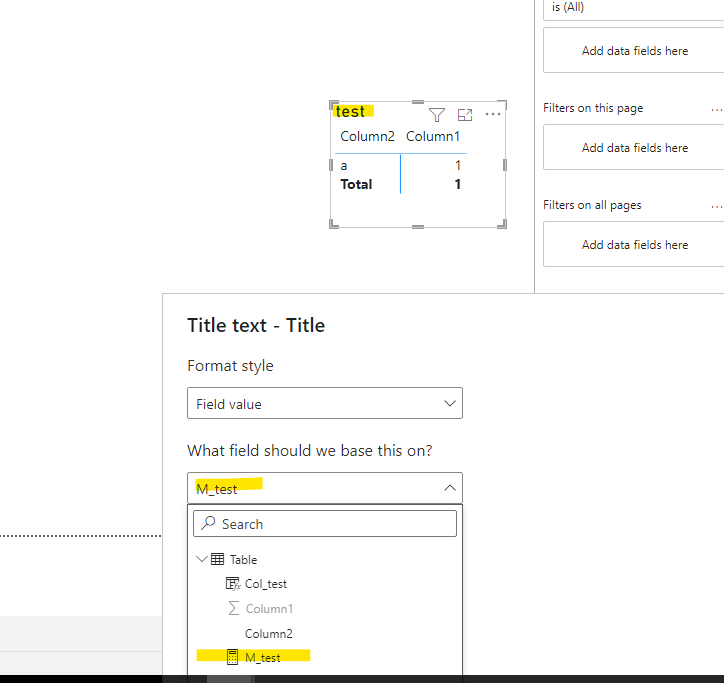
Task: Click the Search field in field list
Action: click(325, 524)
